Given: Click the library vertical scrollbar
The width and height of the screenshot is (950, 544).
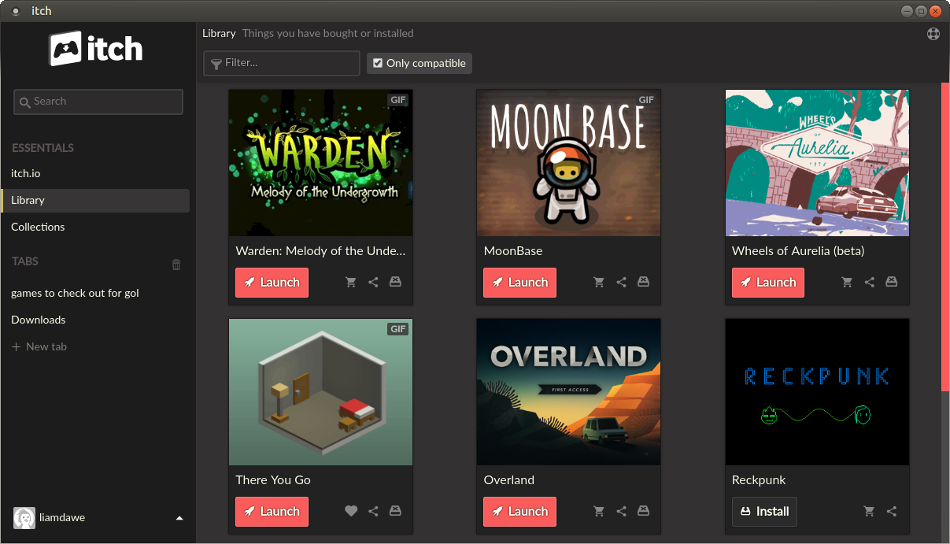Looking at the screenshot, I should pyautogui.click(x=945, y=237).
